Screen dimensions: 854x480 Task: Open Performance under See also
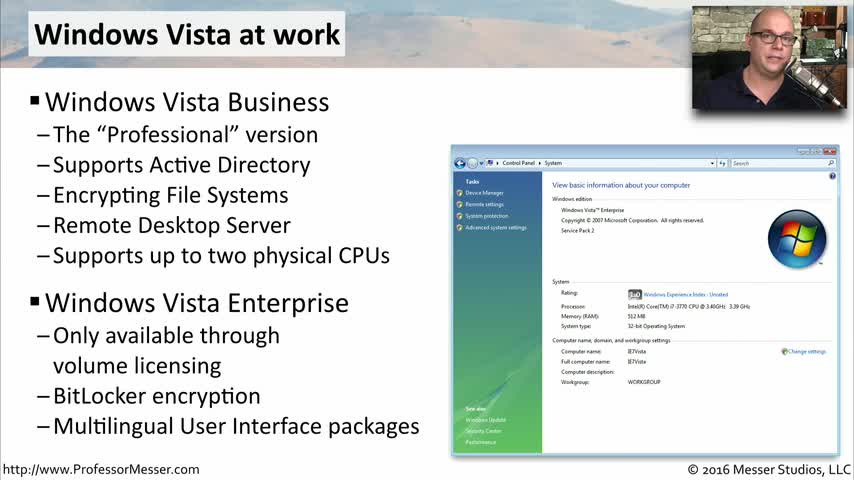[480, 442]
